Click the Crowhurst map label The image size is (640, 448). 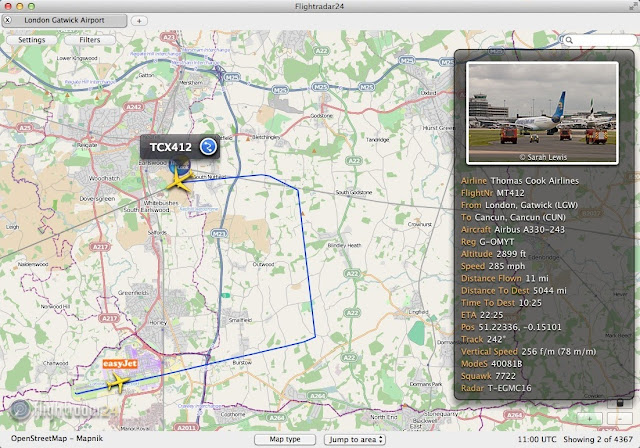tap(420, 224)
